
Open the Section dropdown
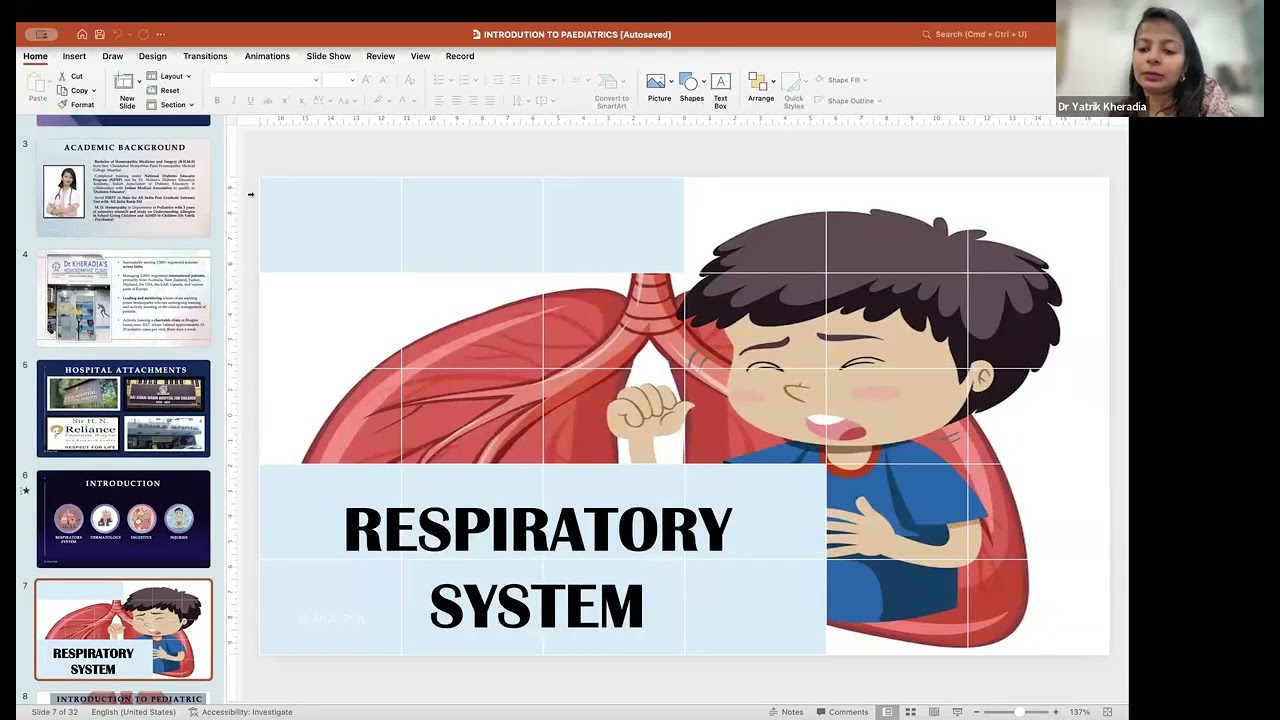click(170, 104)
